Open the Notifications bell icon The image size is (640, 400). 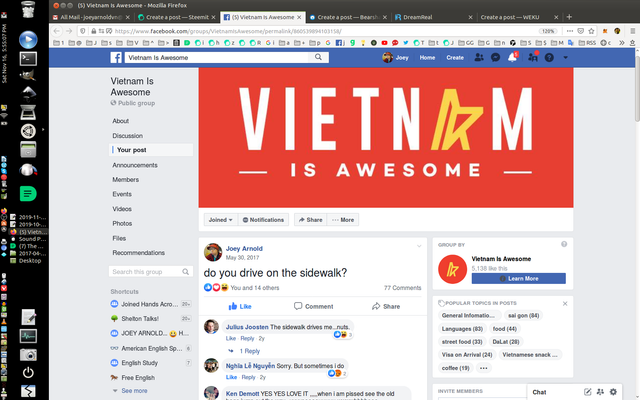(x=512, y=58)
